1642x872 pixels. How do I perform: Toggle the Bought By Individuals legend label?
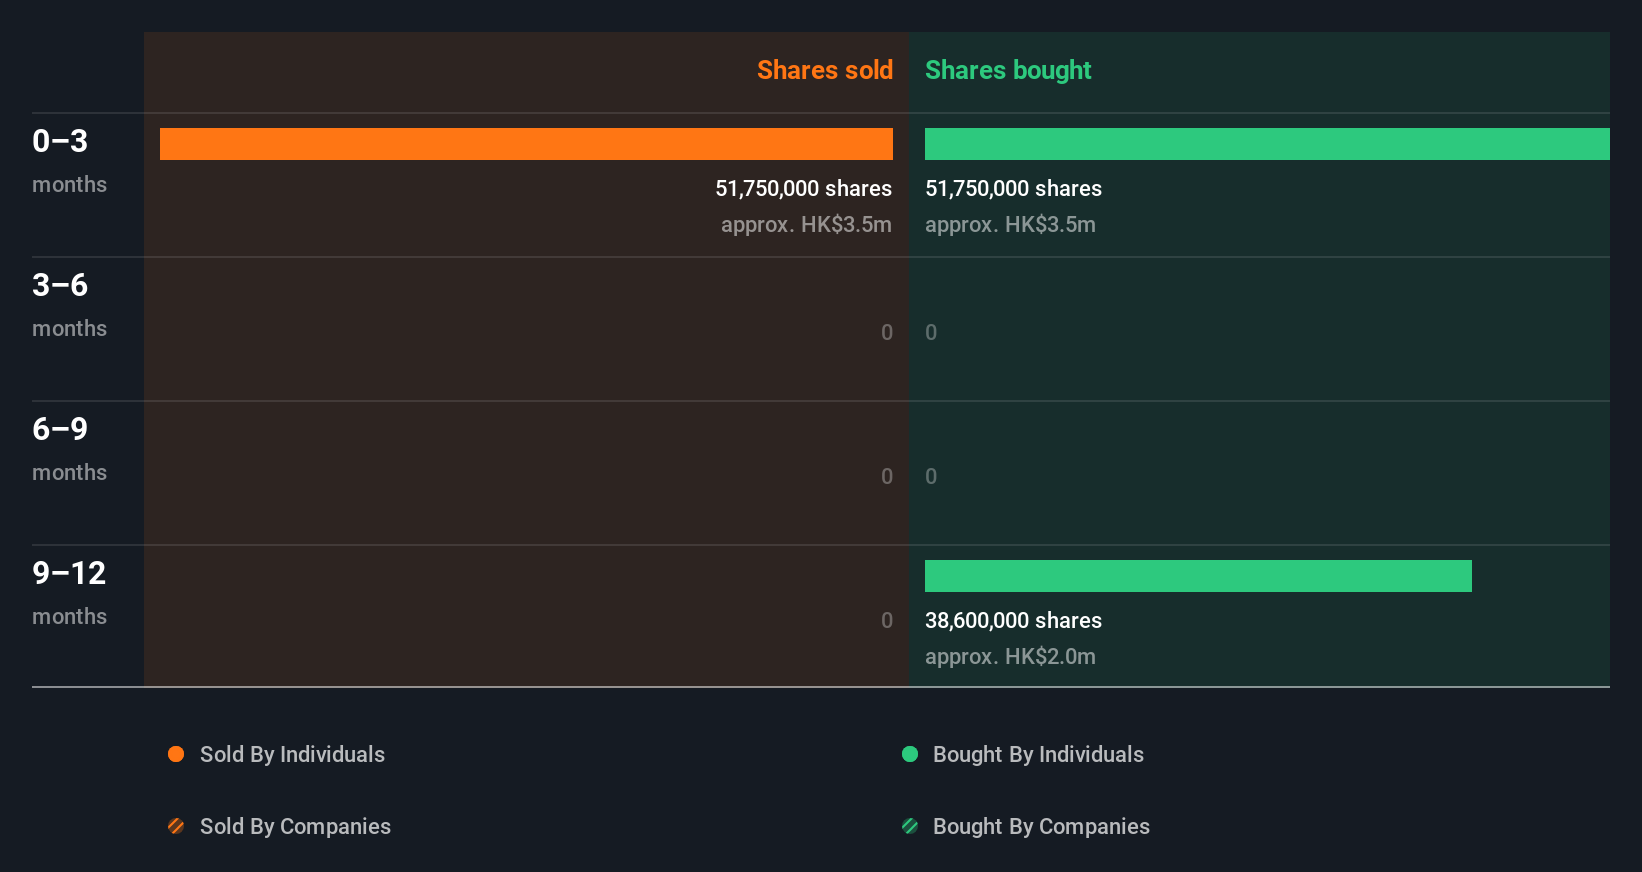pyautogui.click(x=1038, y=754)
